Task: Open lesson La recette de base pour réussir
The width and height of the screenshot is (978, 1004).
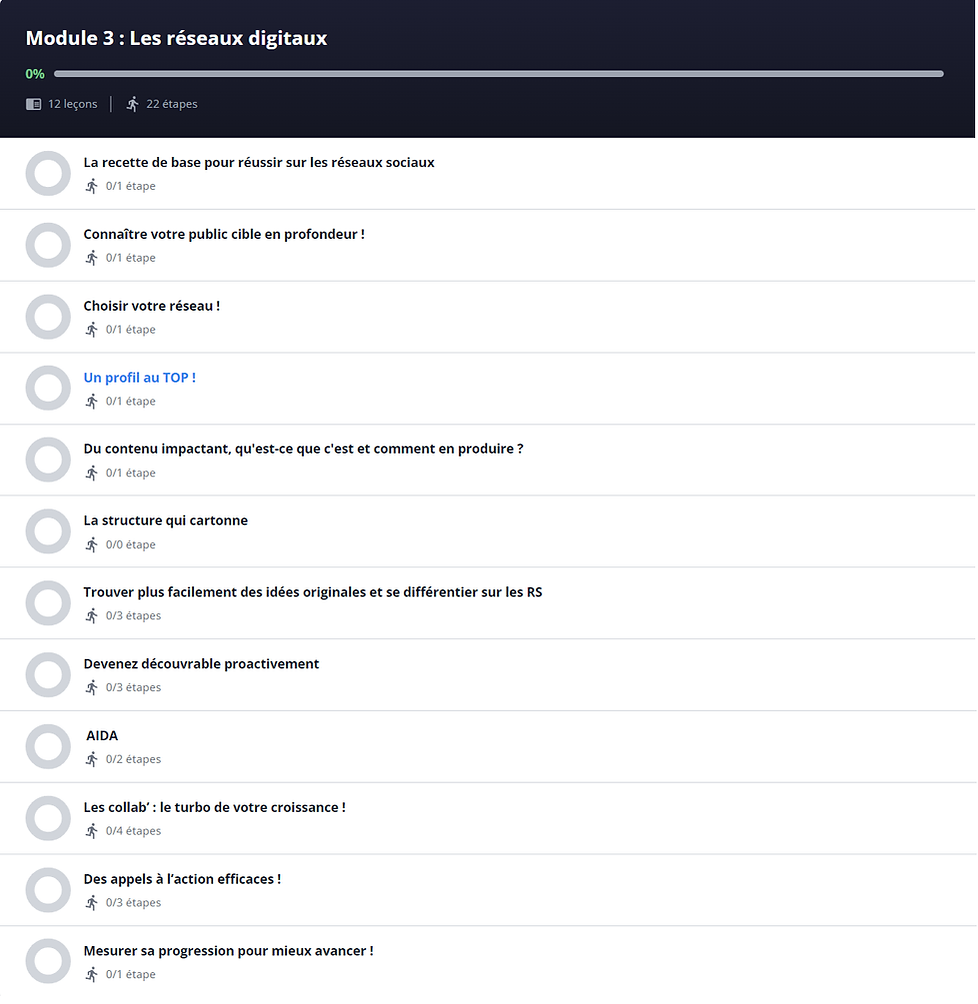Action: point(258,162)
